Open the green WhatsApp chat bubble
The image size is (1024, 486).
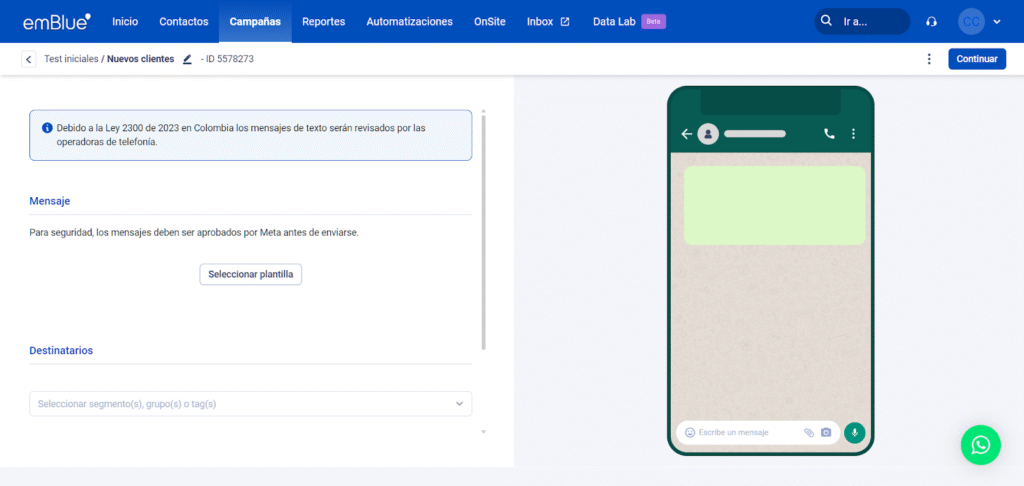tap(980, 445)
